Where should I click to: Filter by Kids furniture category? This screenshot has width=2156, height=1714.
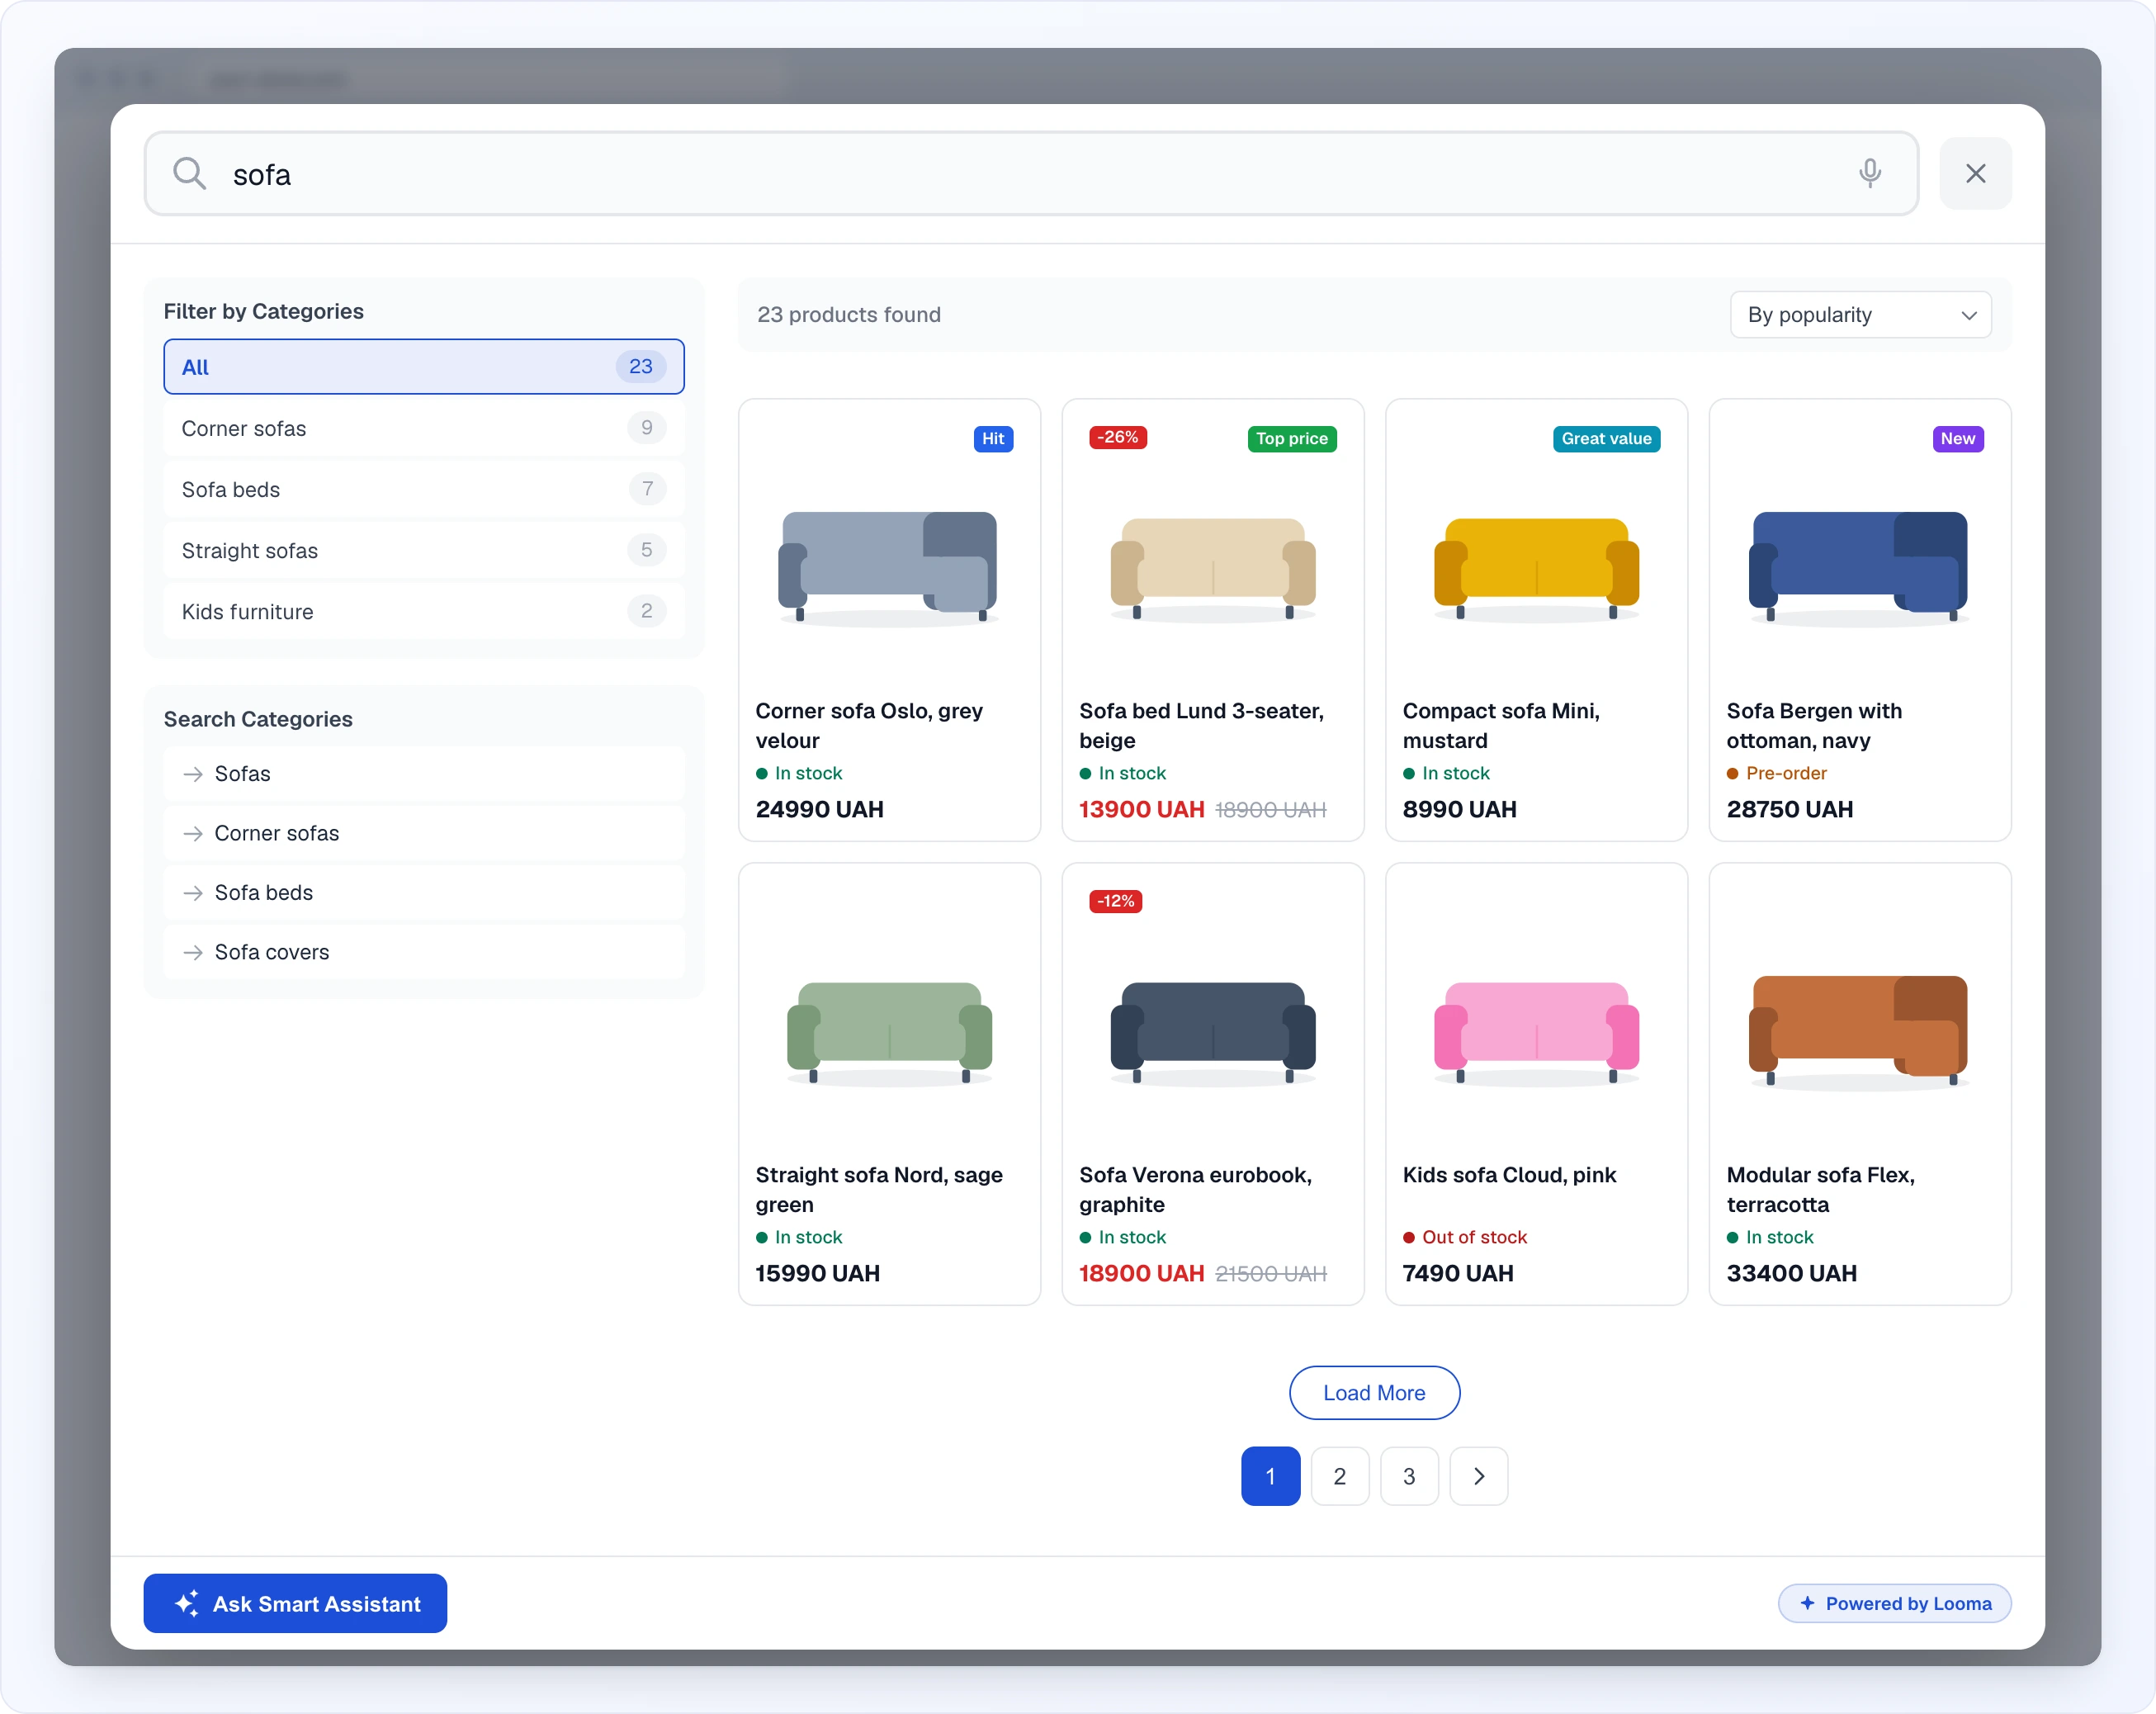pyautogui.click(x=424, y=611)
